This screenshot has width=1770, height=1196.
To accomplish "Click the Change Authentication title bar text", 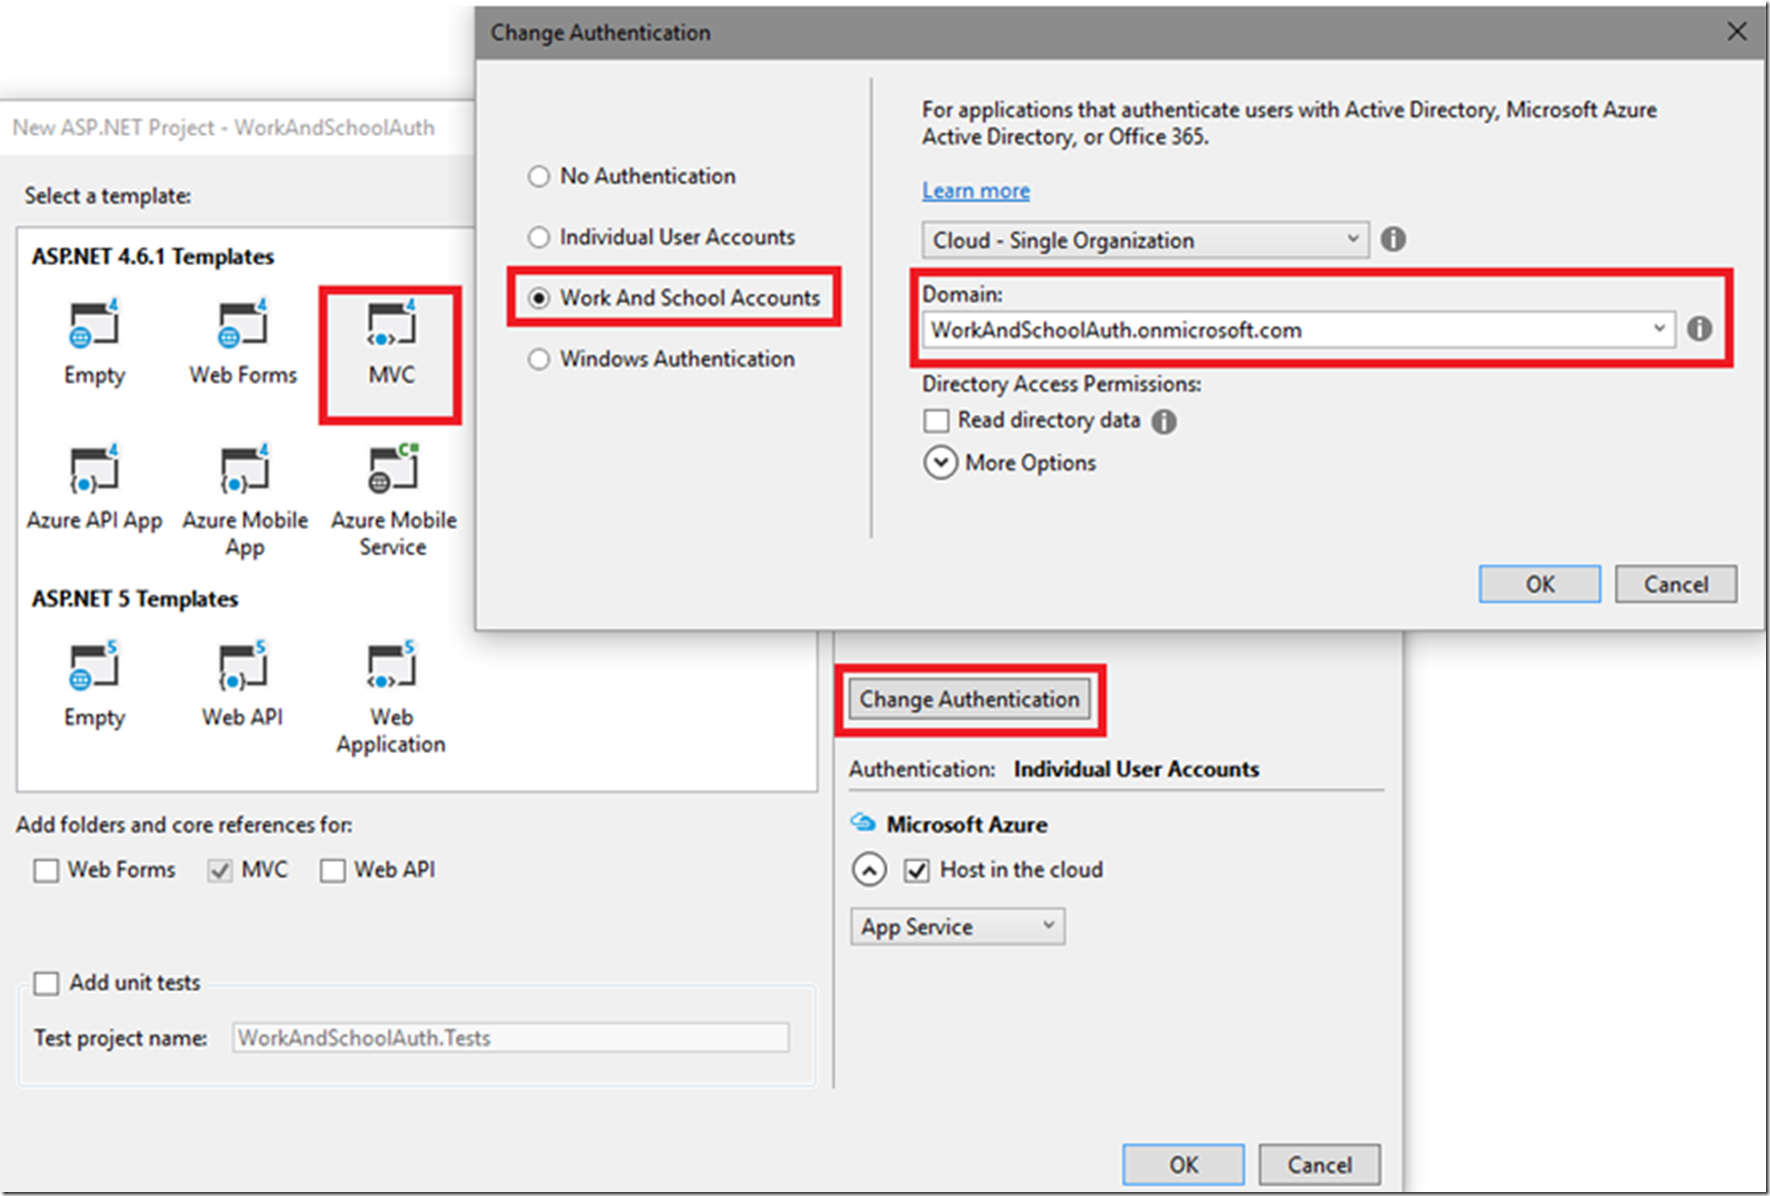I will pos(600,33).
